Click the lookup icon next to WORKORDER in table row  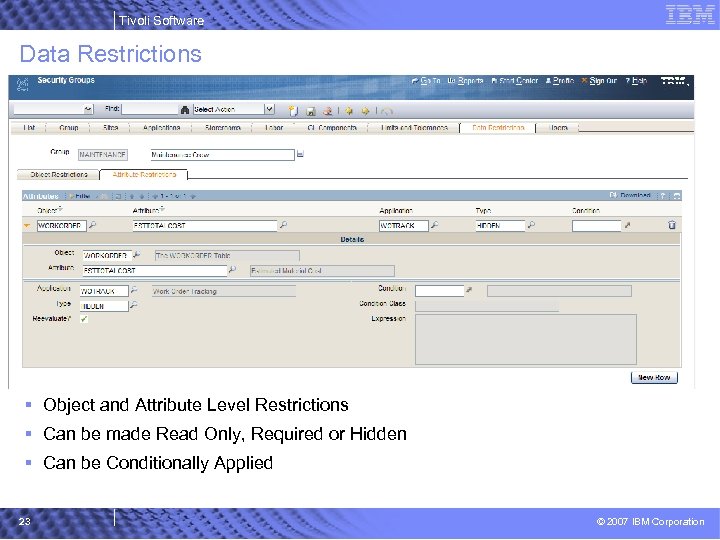(x=92, y=225)
